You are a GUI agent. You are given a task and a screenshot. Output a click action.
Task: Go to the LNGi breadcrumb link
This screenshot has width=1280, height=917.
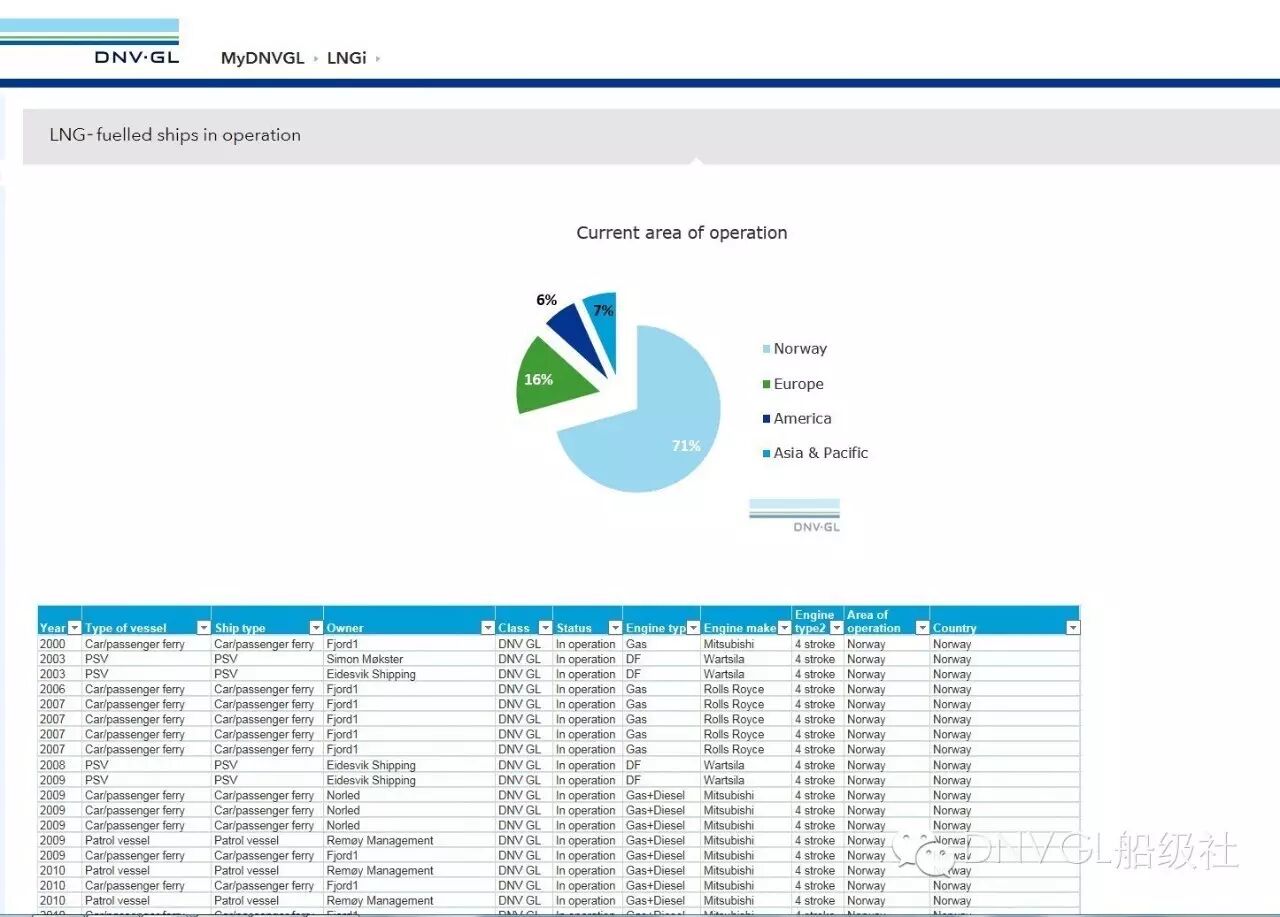tap(346, 58)
